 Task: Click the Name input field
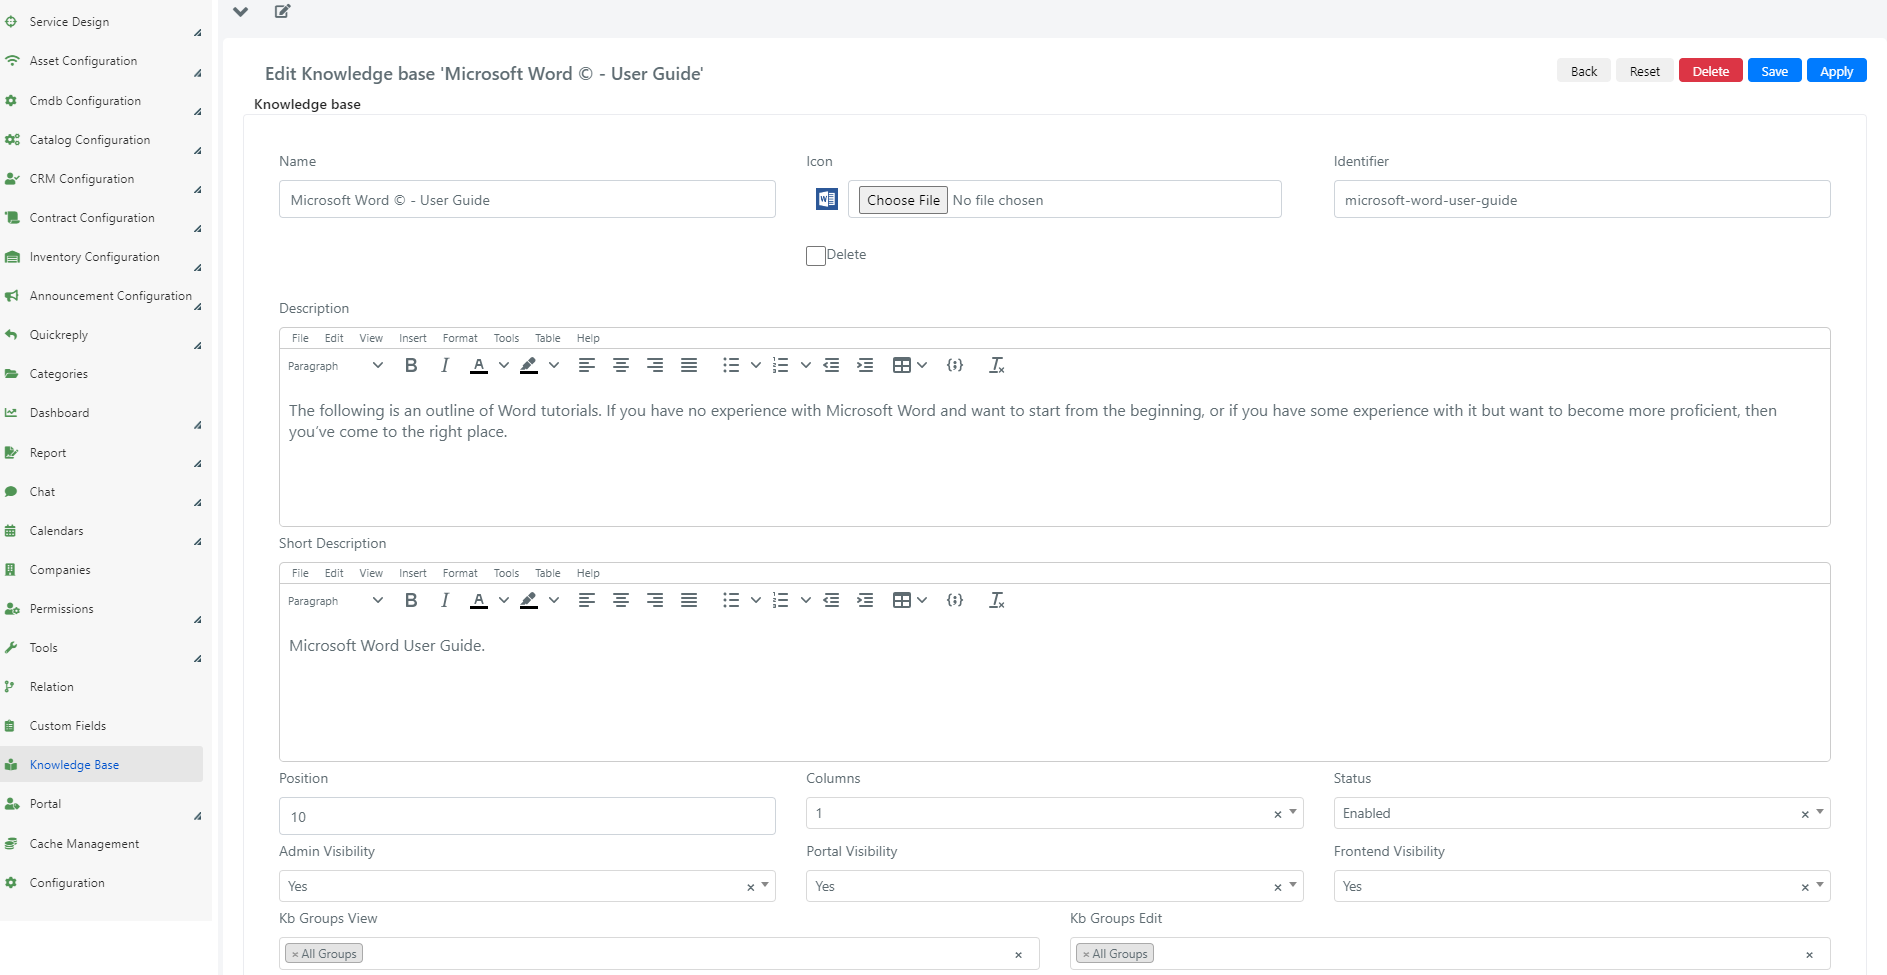(527, 199)
